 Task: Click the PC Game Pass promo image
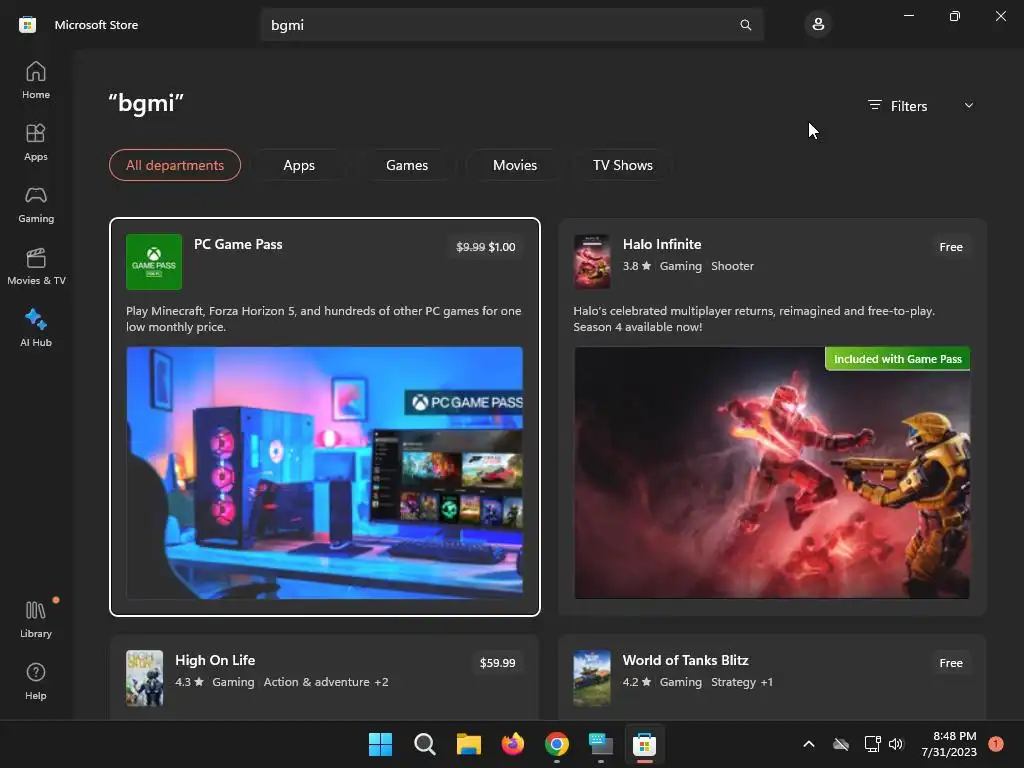pyautogui.click(x=325, y=472)
